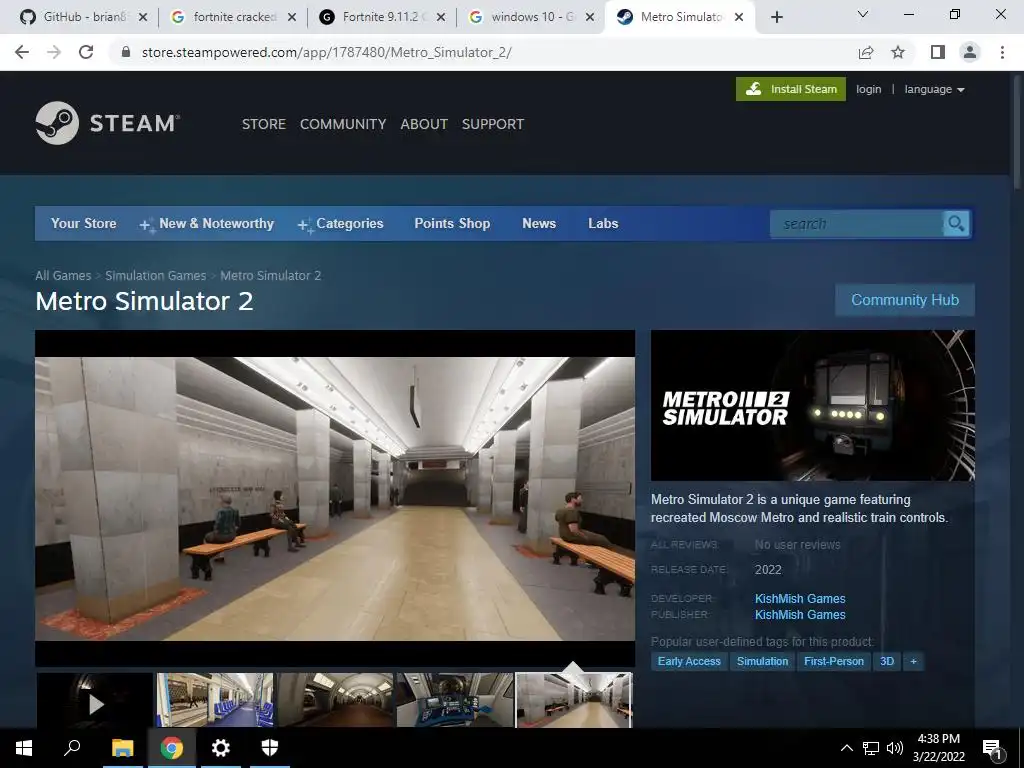Open the Metro Simulator 2 breadcrumb
1024x768 pixels.
(270, 276)
